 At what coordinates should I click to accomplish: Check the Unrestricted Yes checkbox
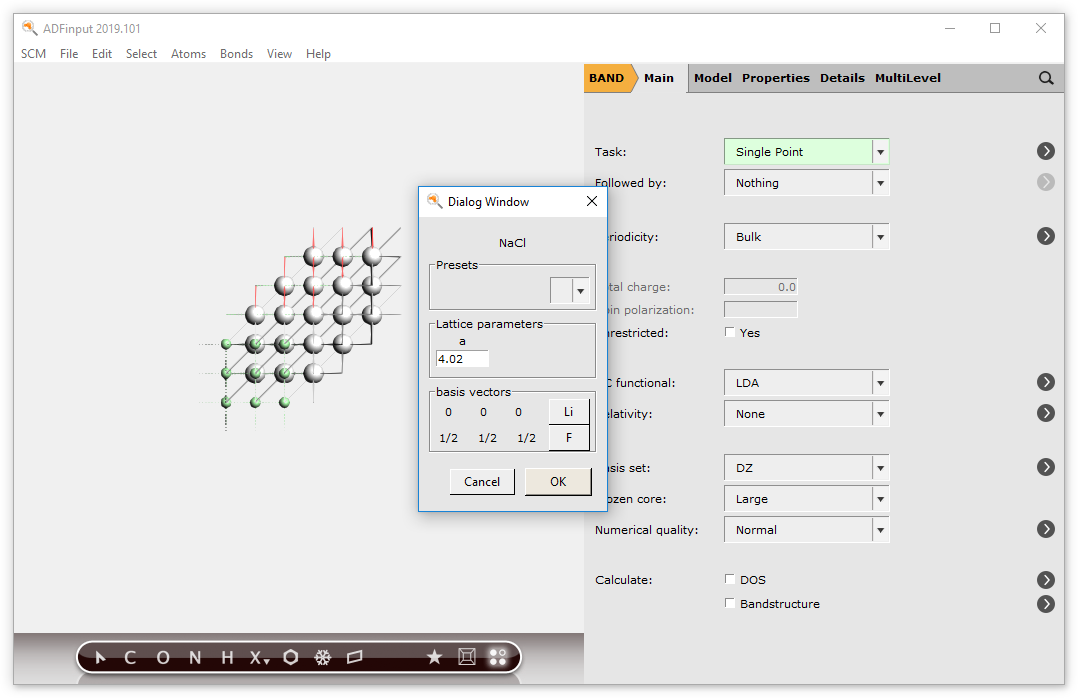pos(729,332)
